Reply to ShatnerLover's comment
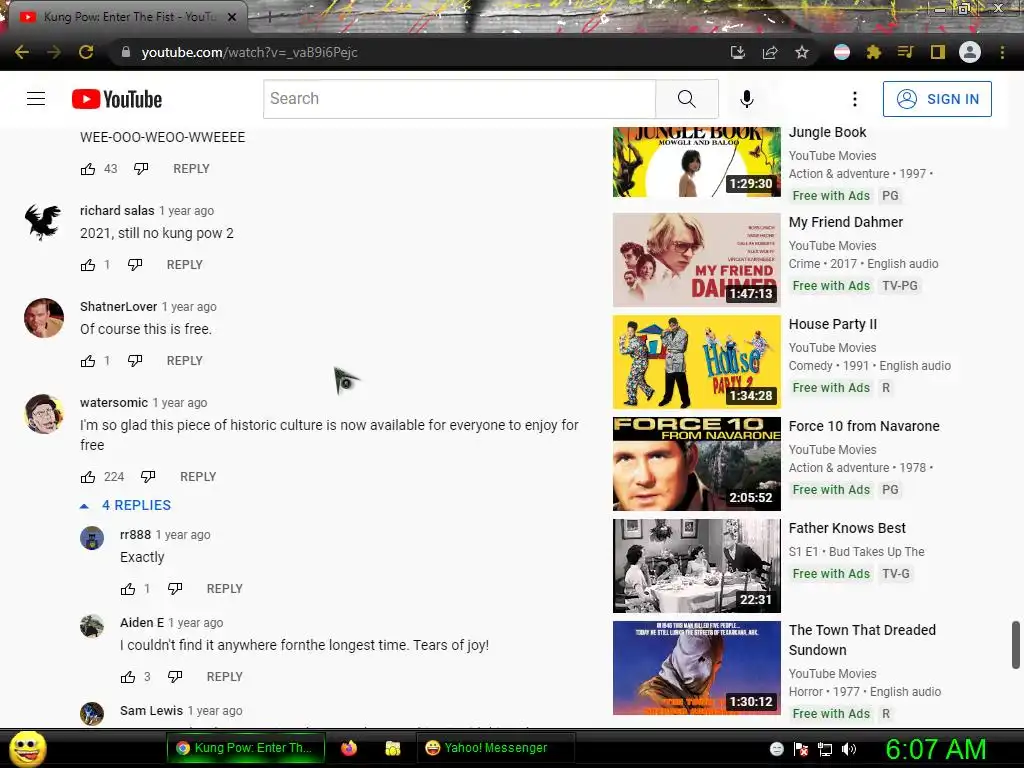This screenshot has height=768, width=1024. [x=185, y=360]
